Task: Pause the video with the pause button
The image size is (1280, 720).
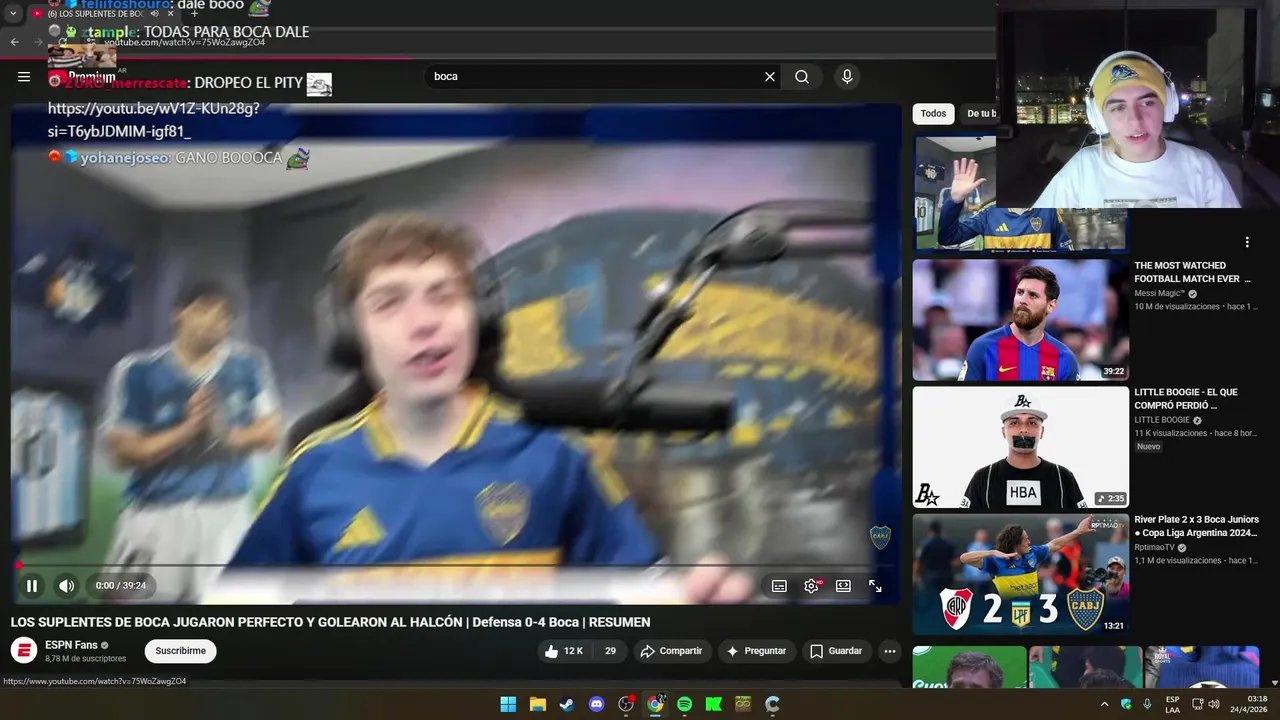Action: [32, 586]
